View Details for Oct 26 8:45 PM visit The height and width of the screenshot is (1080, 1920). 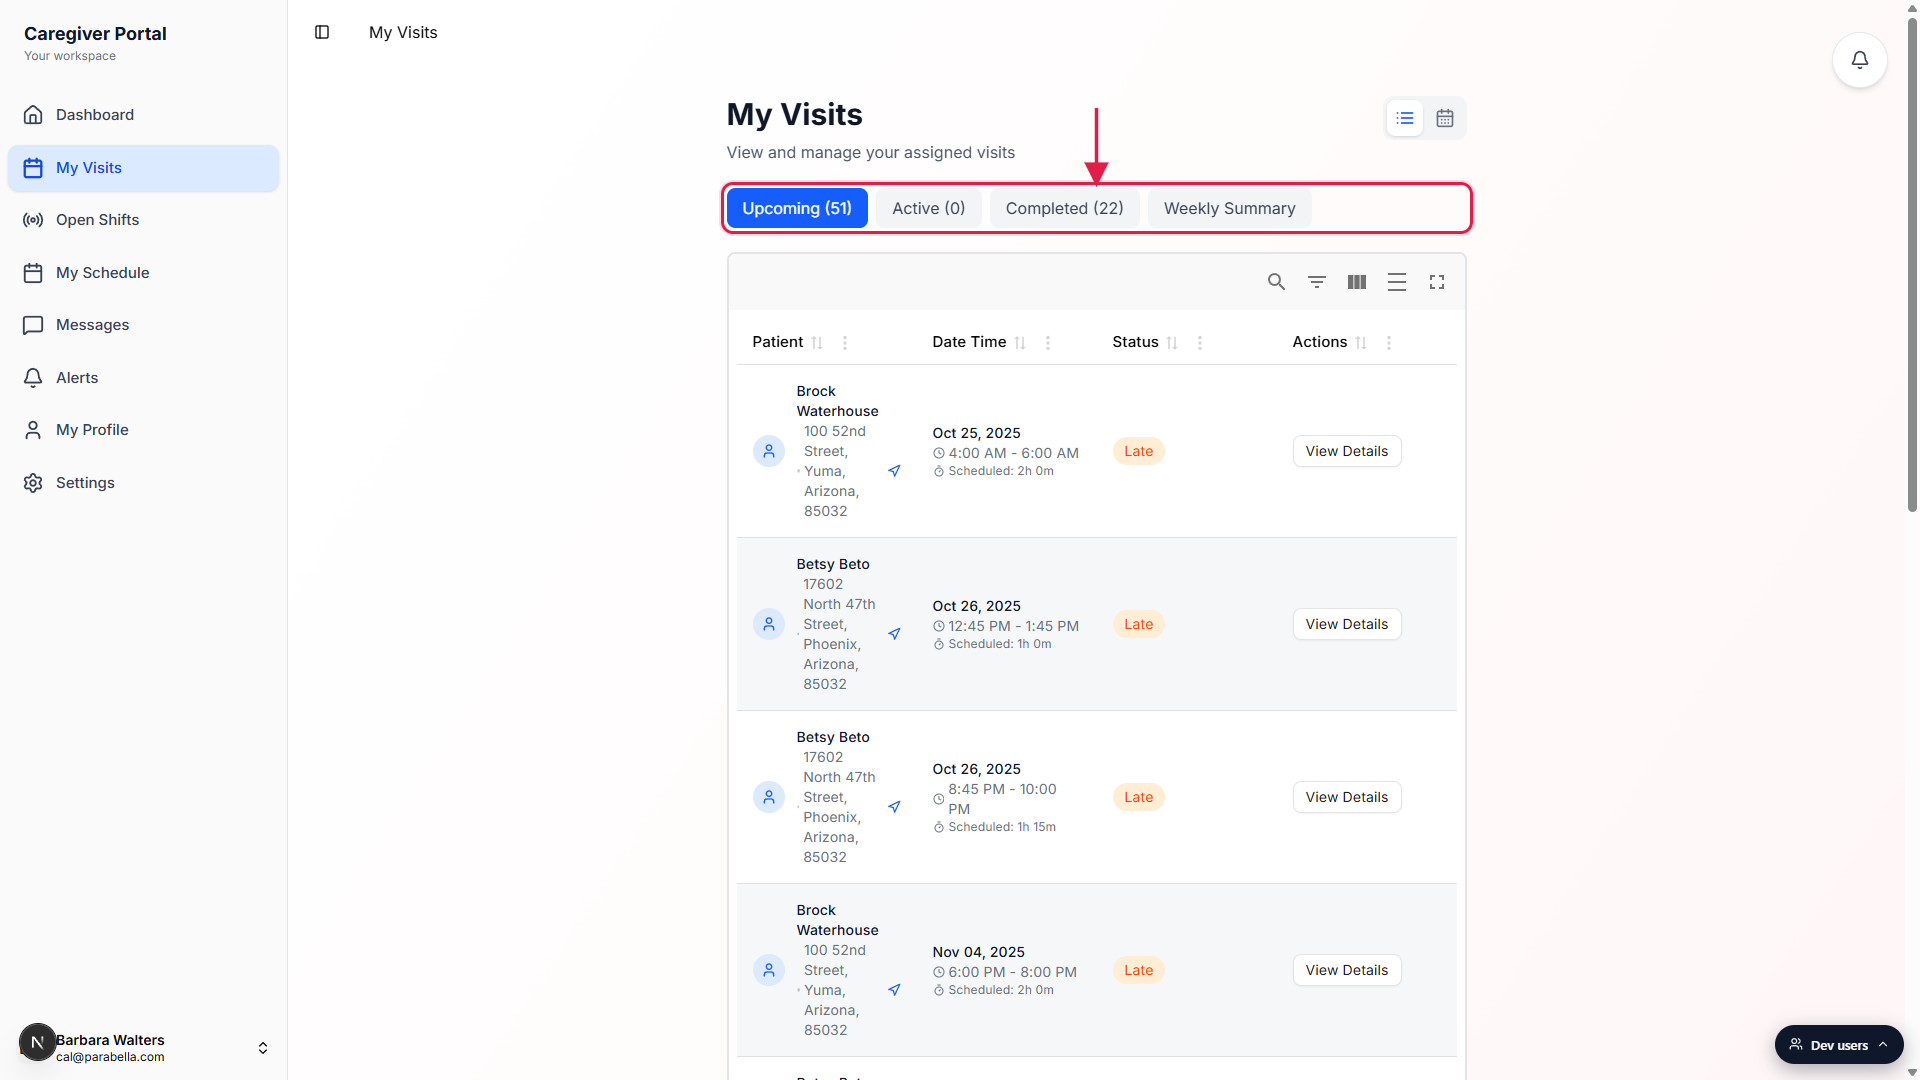click(1346, 797)
